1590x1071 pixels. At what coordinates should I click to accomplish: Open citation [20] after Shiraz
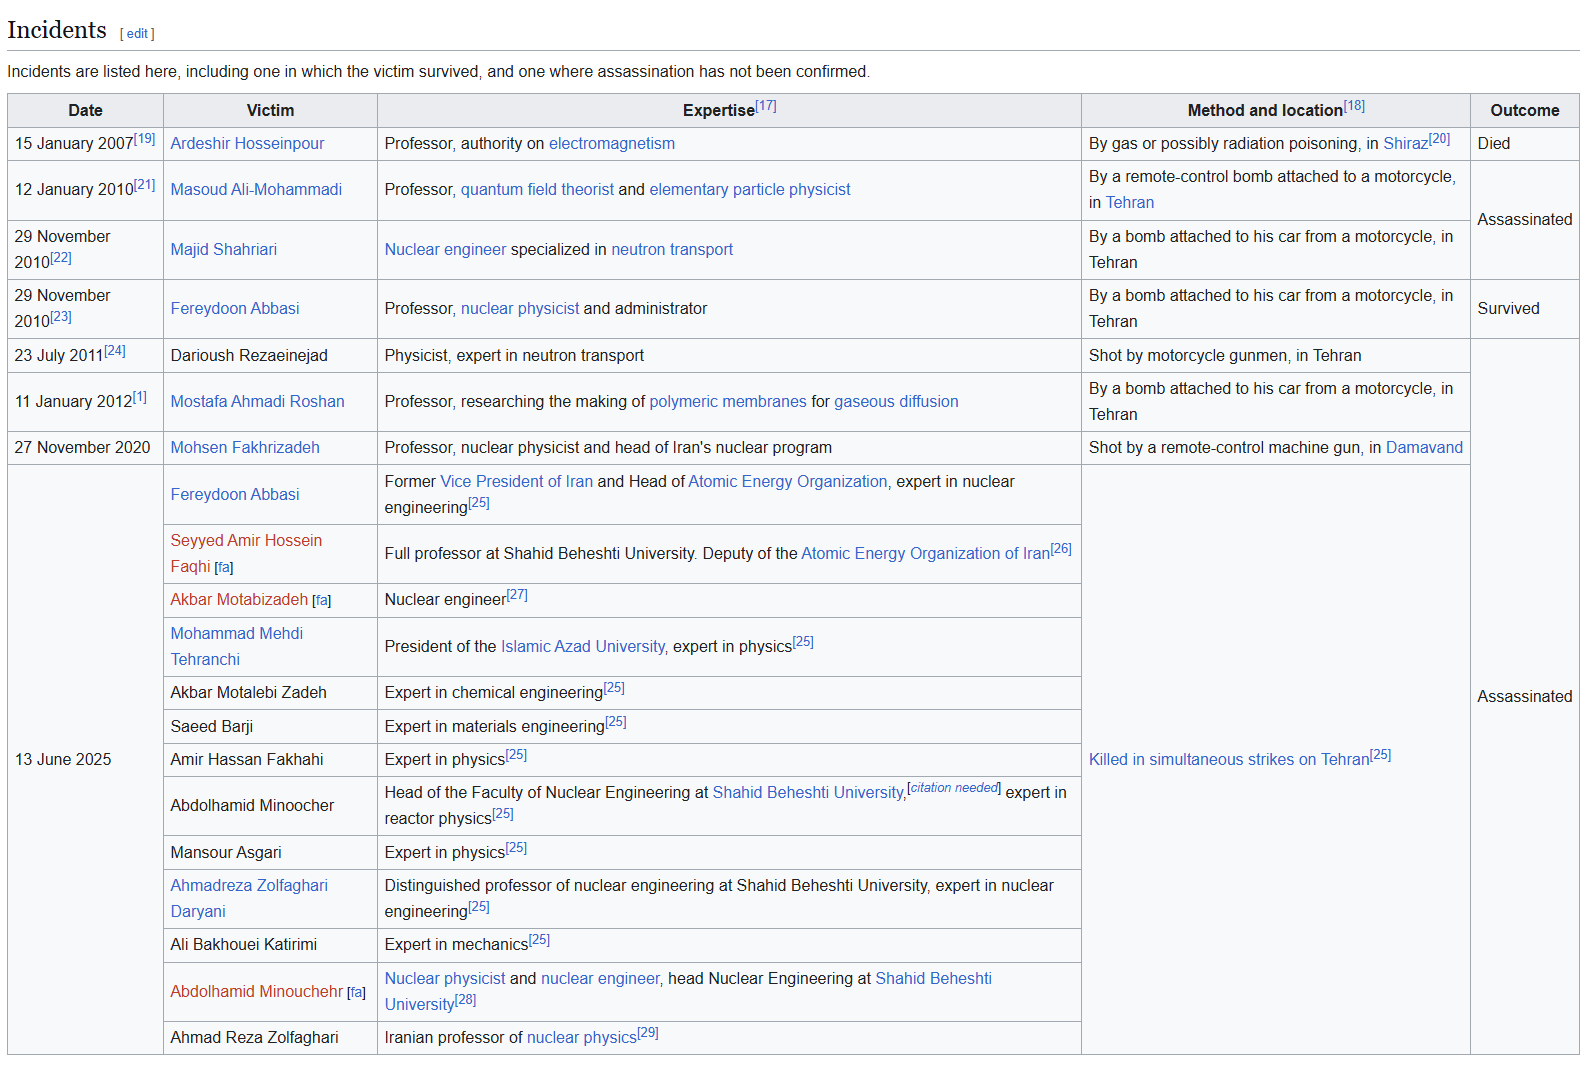point(1439,139)
